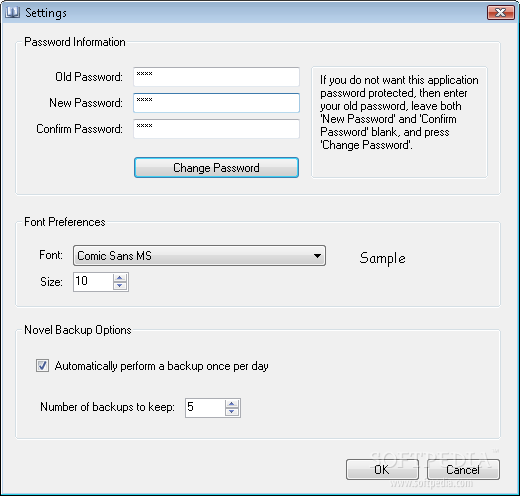Image resolution: width=520 pixels, height=496 pixels.
Task: Click the Change Password button
Action: [216, 168]
